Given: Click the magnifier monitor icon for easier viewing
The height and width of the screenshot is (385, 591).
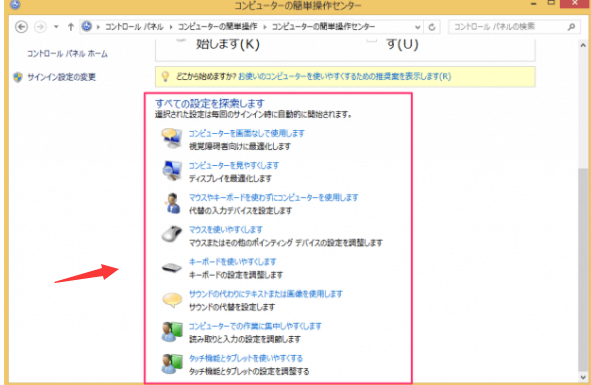Looking at the screenshot, I should tap(172, 171).
